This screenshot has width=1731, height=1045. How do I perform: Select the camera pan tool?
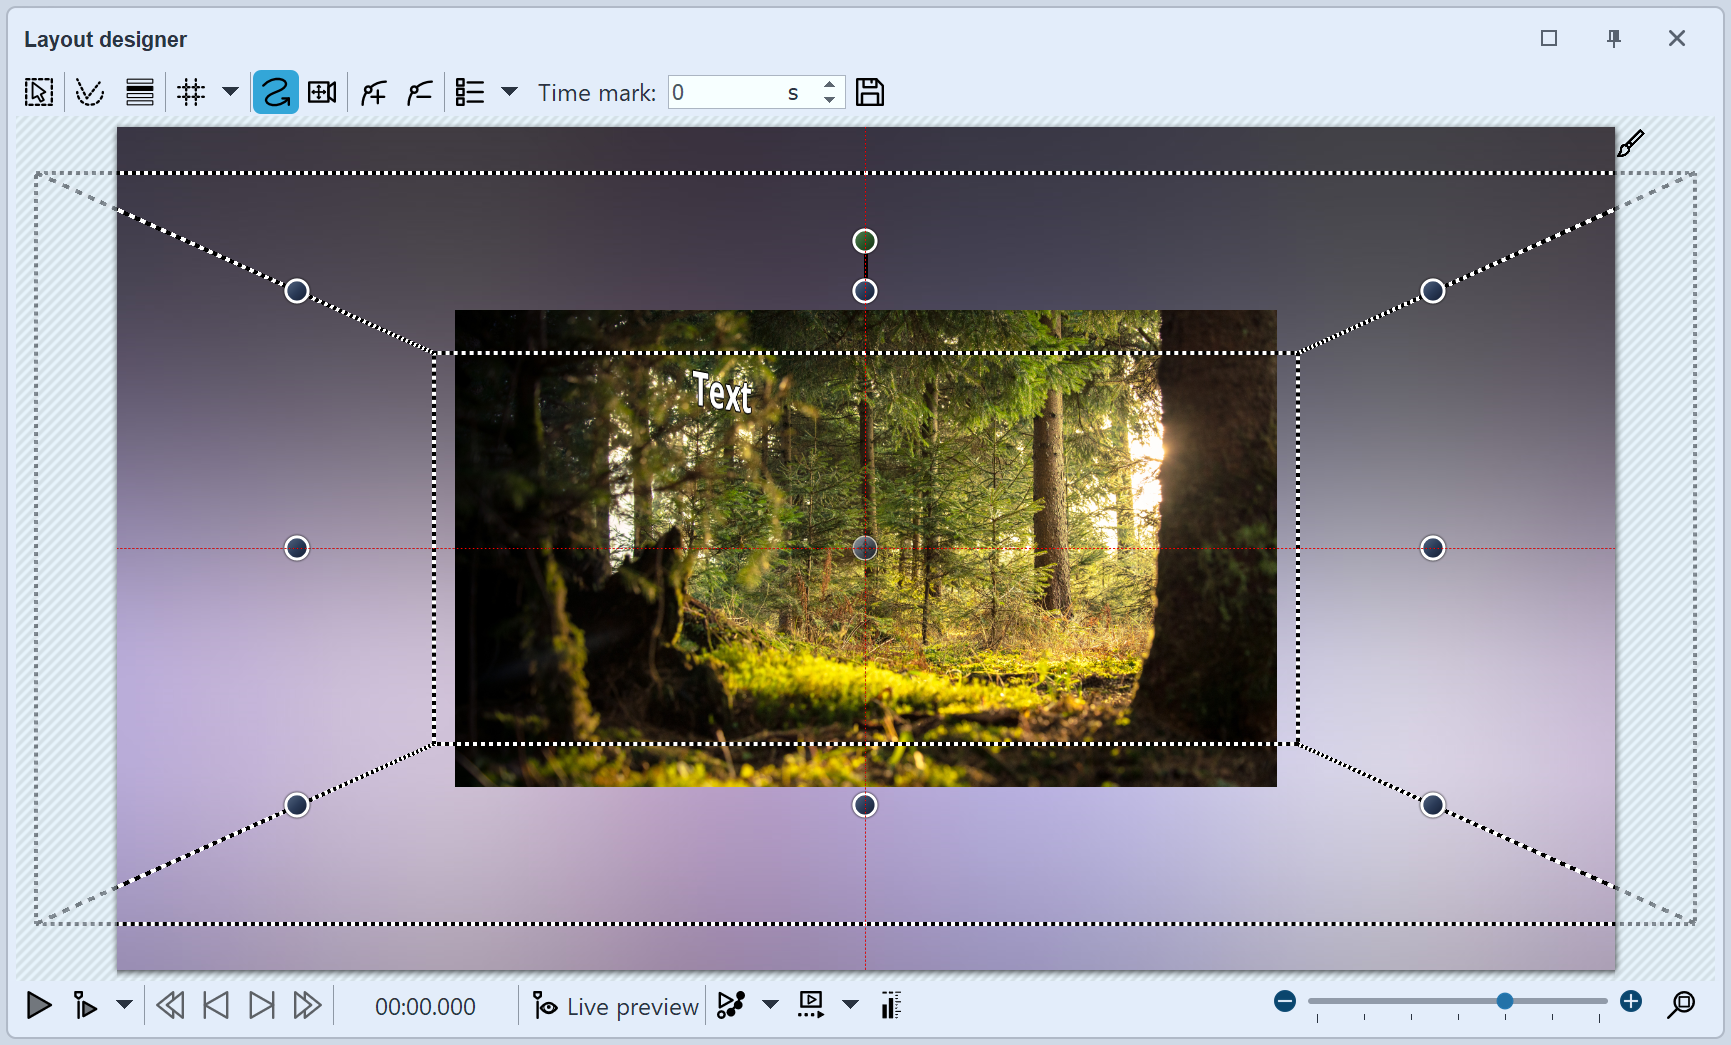(x=322, y=92)
